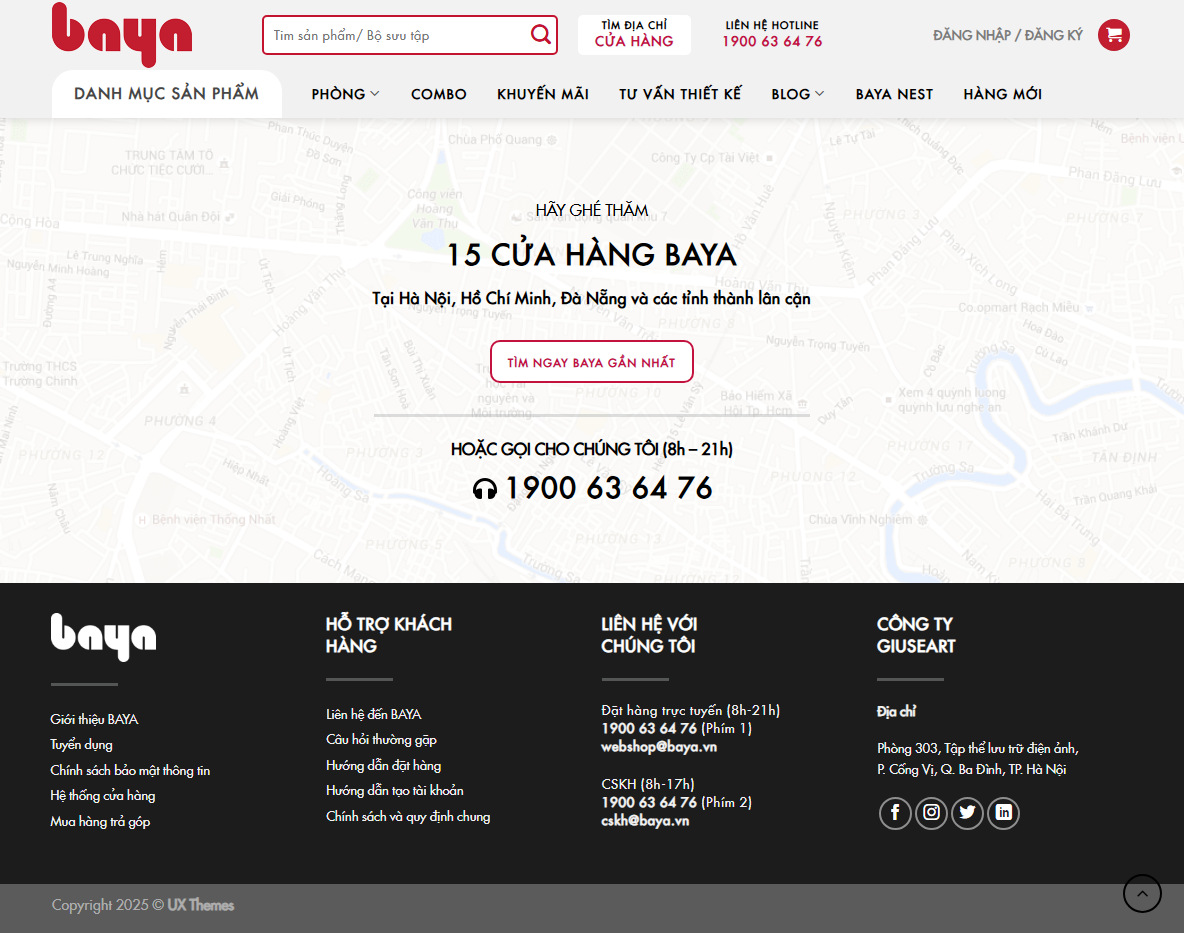
Task: Open the BLOG dropdown
Action: pos(797,94)
